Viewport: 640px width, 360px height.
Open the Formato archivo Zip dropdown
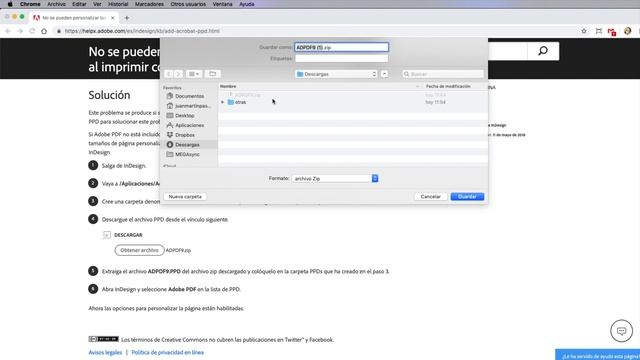(x=335, y=178)
